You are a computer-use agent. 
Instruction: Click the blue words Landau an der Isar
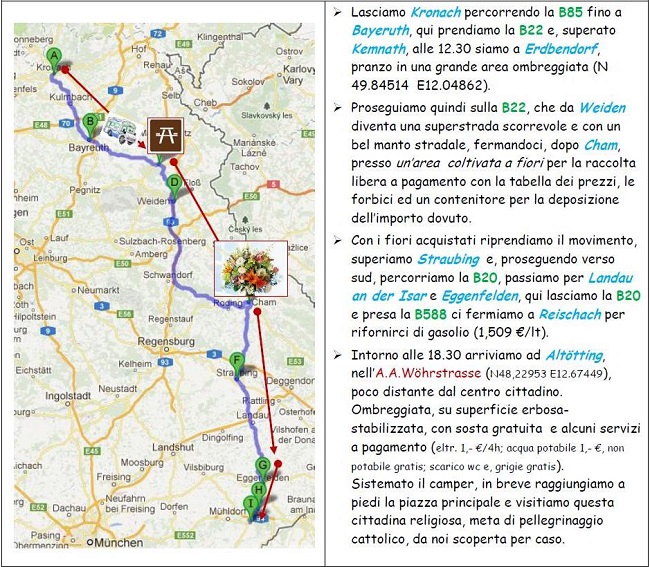pyautogui.click(x=492, y=287)
